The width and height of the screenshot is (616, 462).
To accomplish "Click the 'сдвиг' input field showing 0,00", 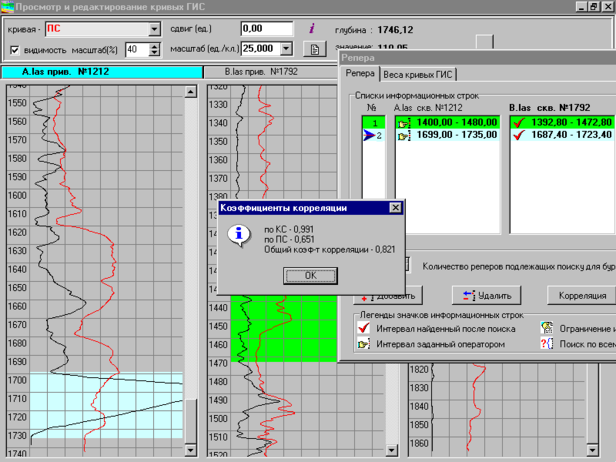I will click(266, 29).
